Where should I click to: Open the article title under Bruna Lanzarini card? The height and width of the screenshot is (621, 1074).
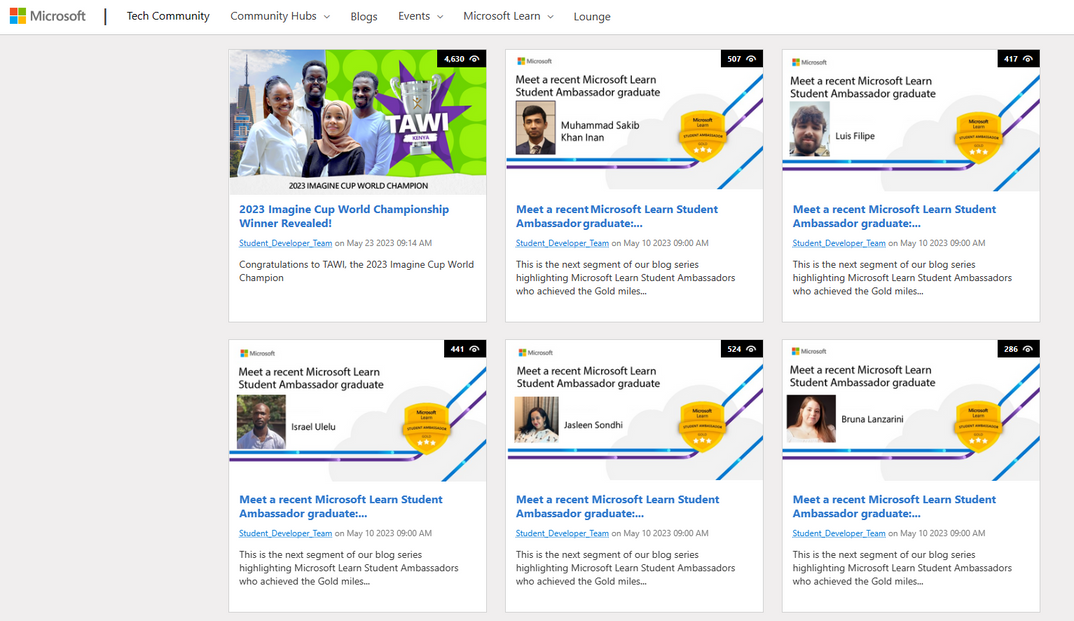point(894,507)
